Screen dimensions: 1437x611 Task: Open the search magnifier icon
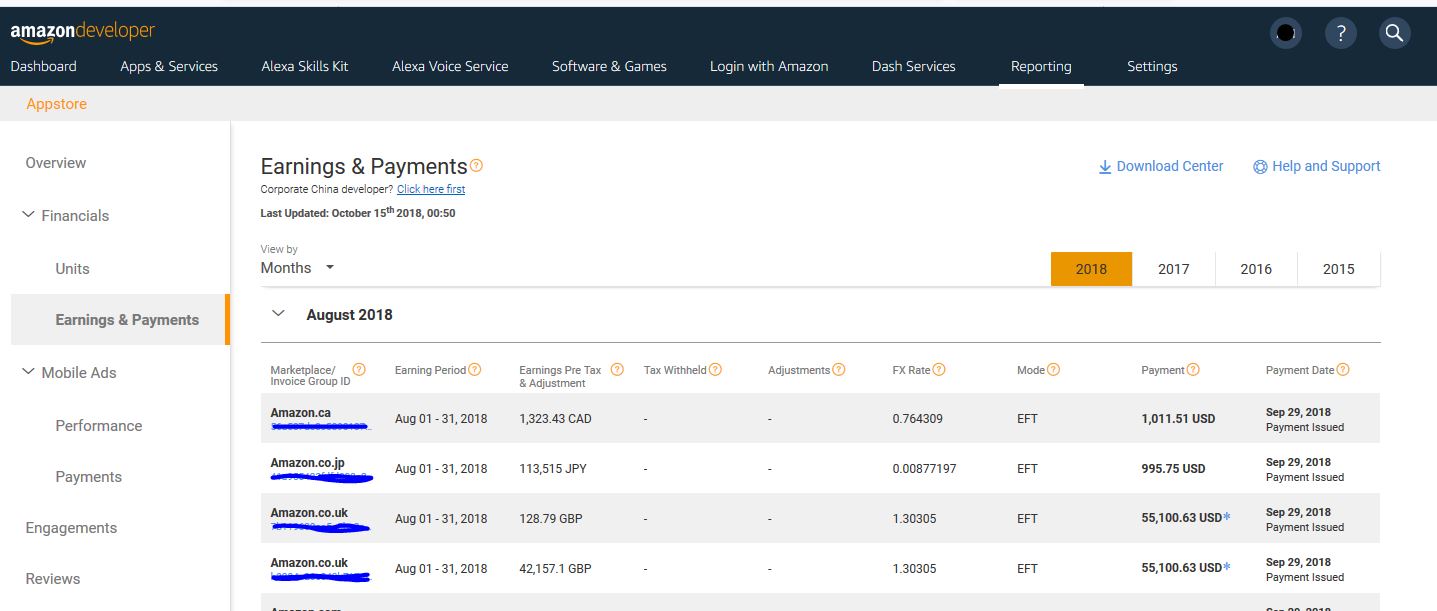1394,33
